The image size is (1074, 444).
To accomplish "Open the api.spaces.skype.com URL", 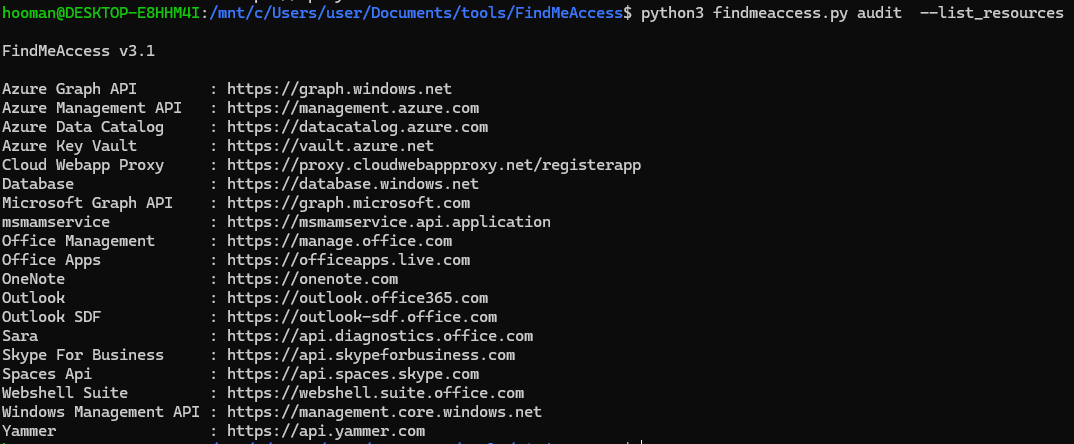I will tap(353, 374).
